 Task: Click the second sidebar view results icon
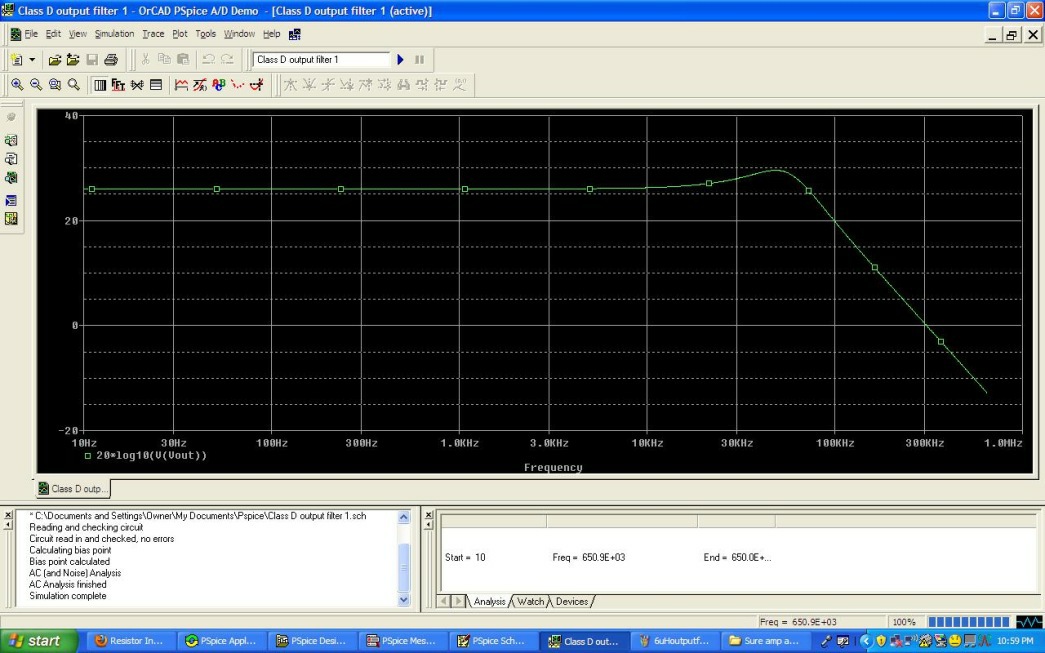click(11, 159)
